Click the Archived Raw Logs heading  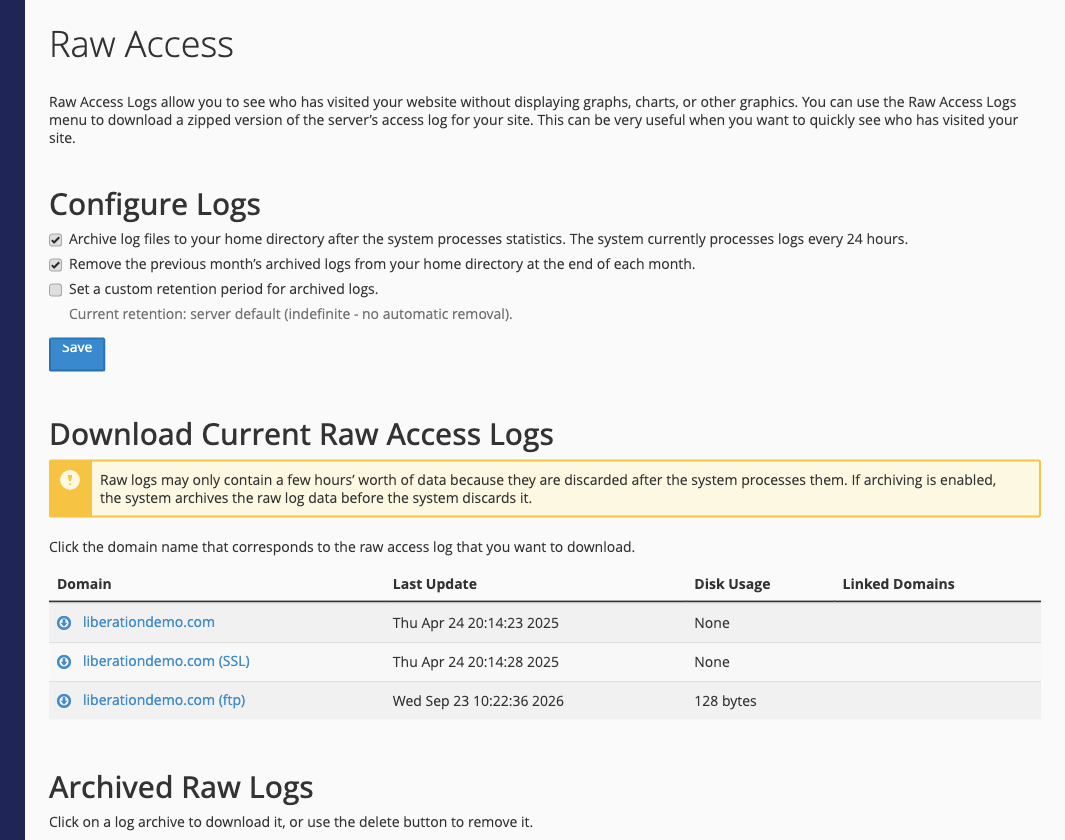[181, 788]
